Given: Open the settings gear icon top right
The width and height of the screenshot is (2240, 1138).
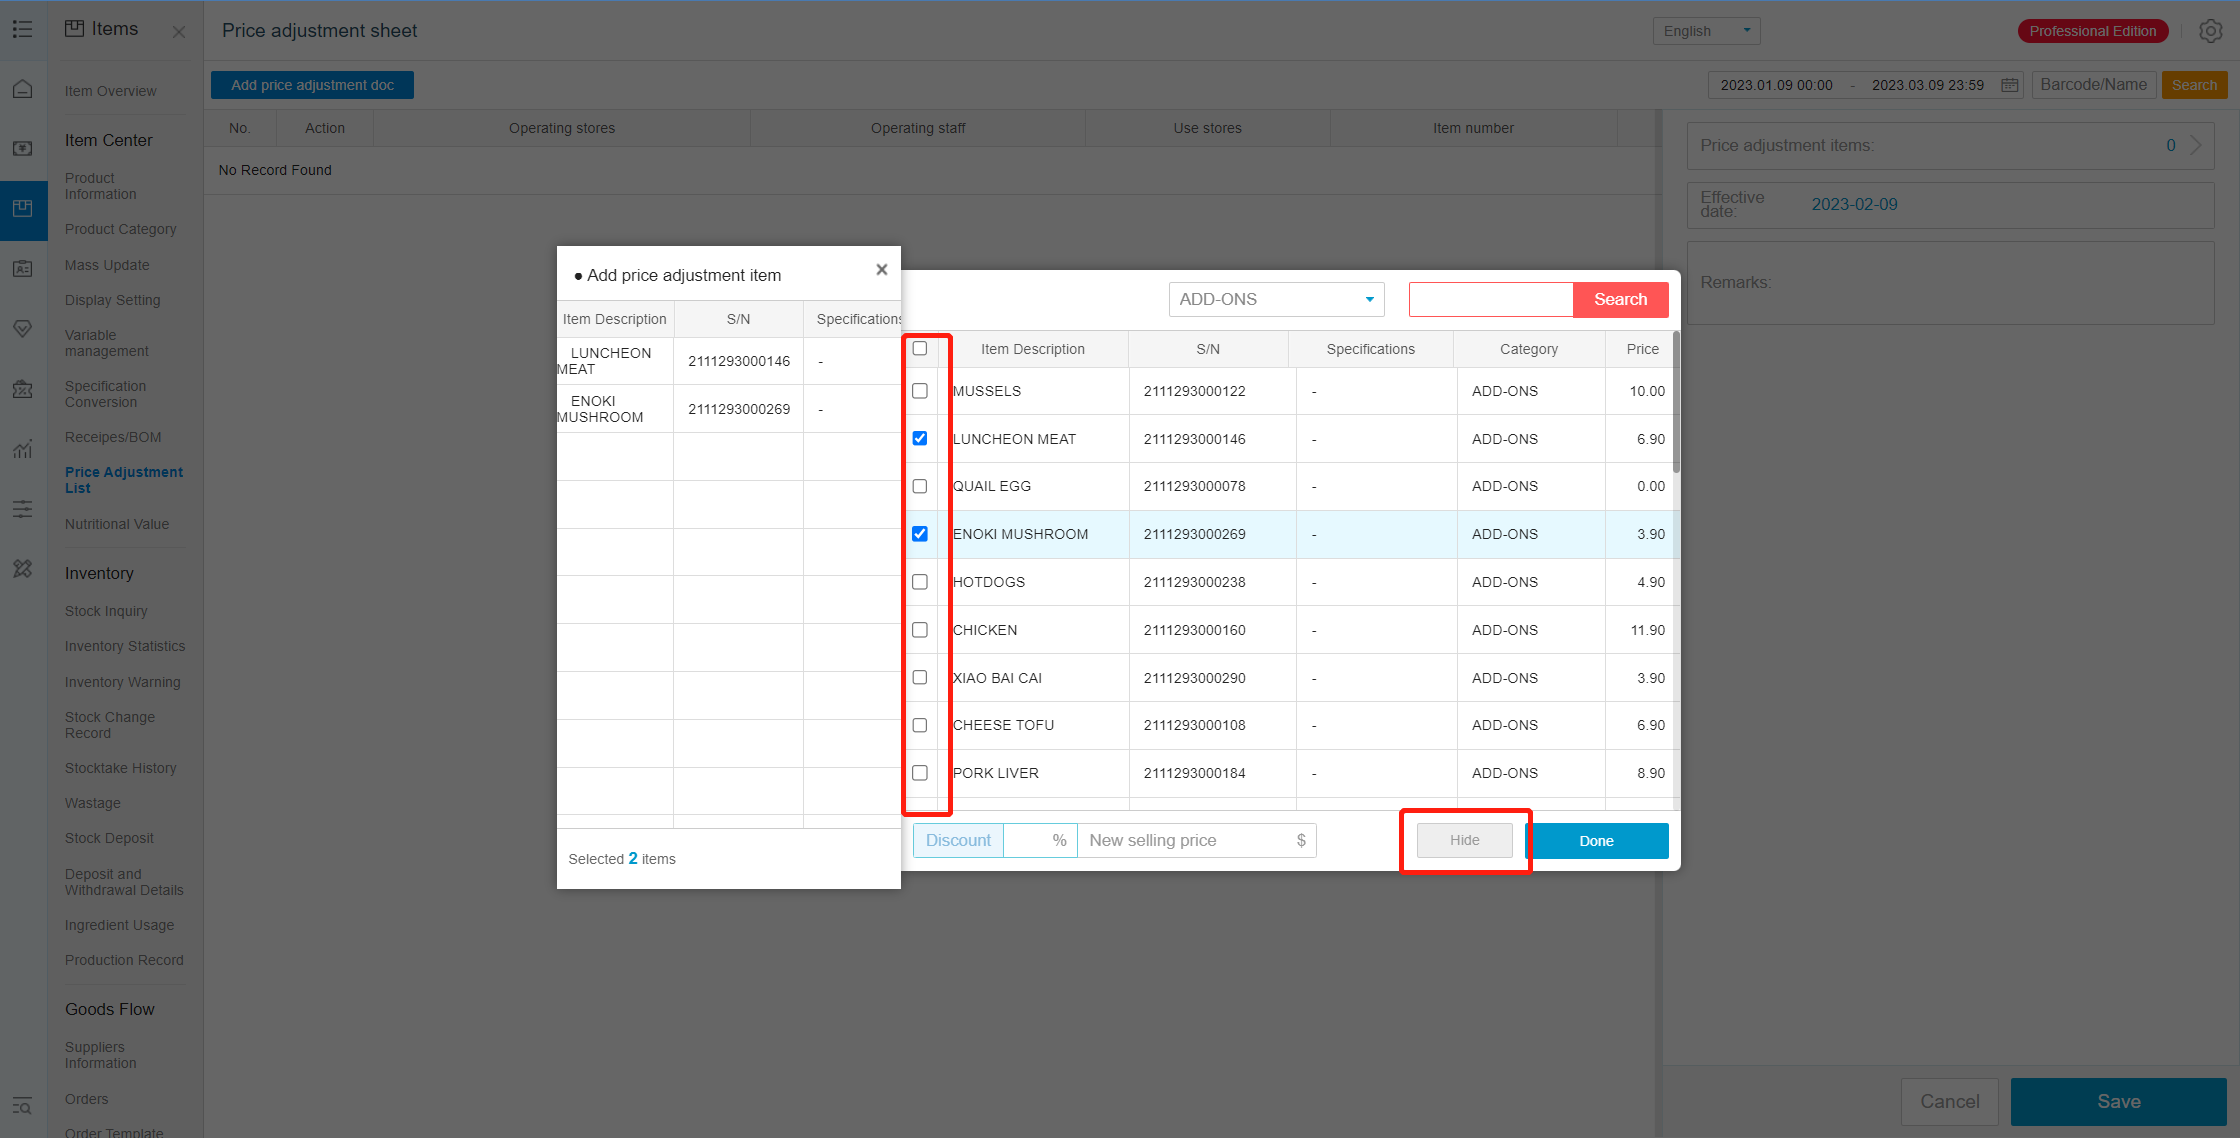Looking at the screenshot, I should (x=2210, y=31).
